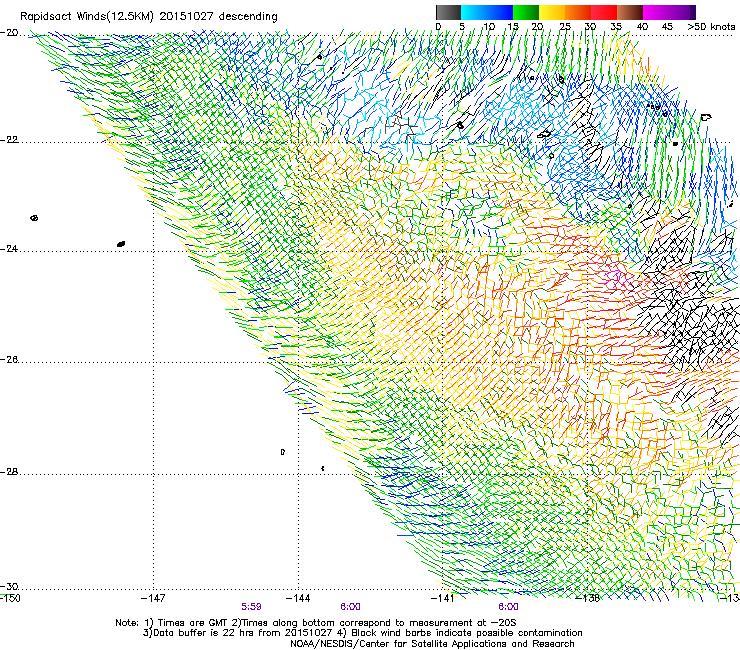
Task: Click the '25' knots label under the color bar
Action: pyautogui.click(x=564, y=27)
